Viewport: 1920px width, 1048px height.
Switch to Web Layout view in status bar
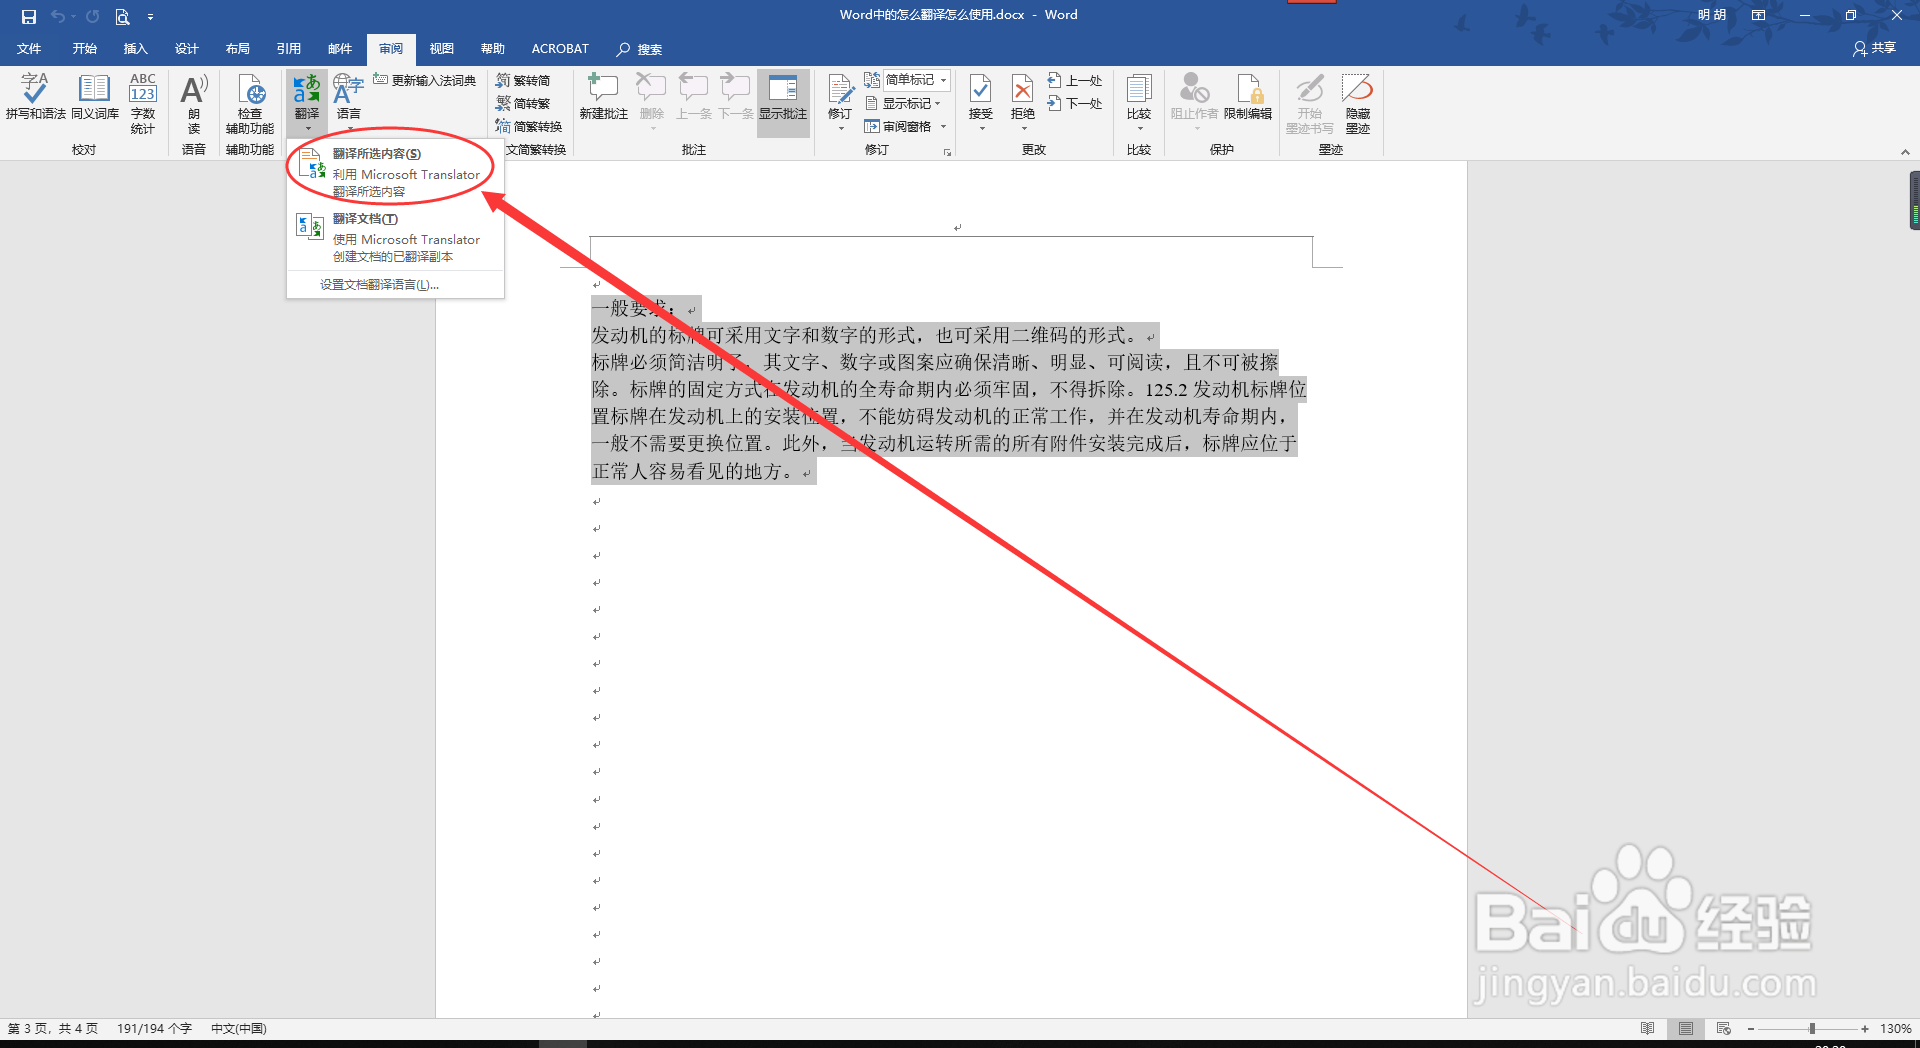coord(1724,1028)
